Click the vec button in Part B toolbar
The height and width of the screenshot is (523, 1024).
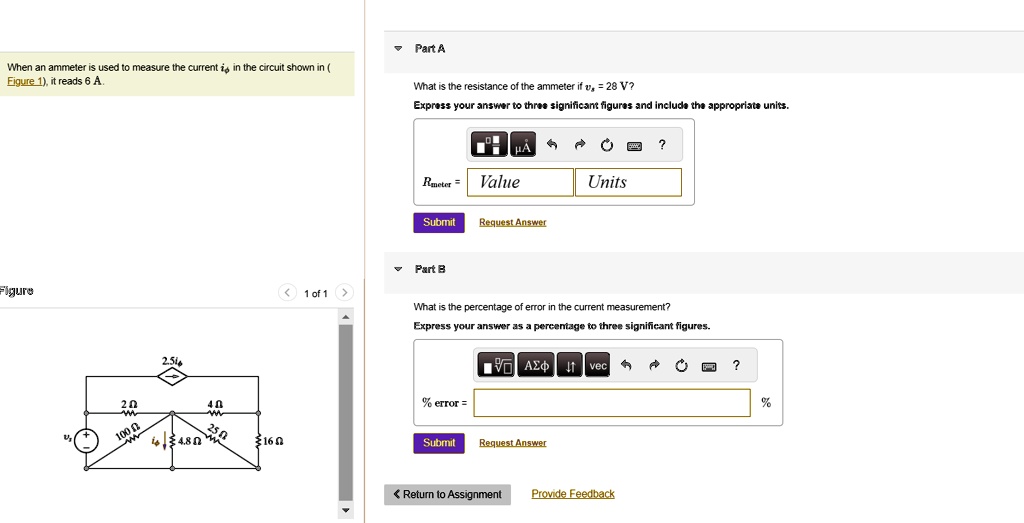point(597,366)
